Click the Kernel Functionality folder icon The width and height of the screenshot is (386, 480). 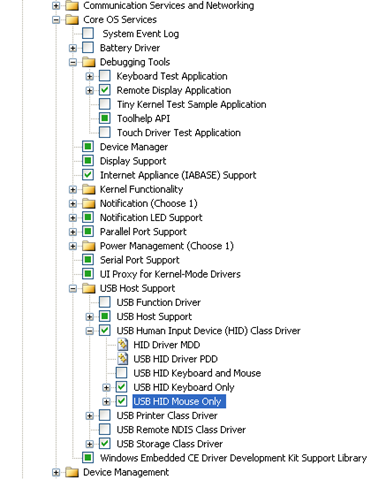point(89,189)
